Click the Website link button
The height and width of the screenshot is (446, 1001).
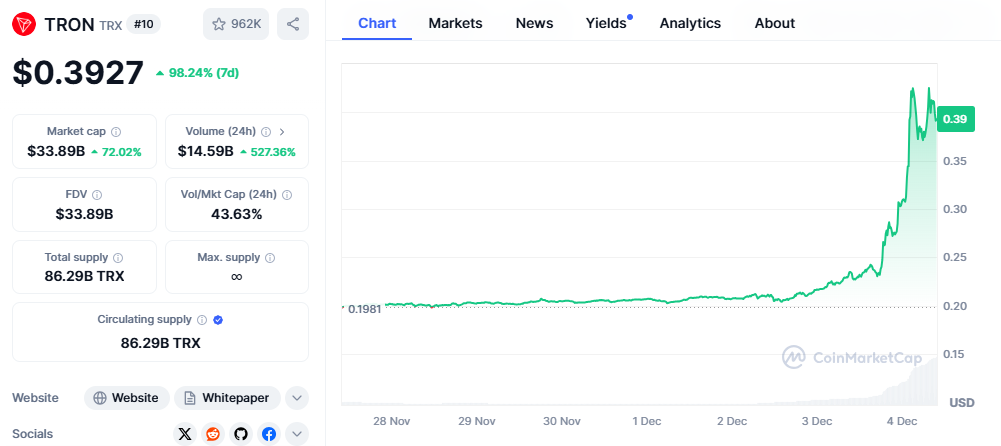126,398
